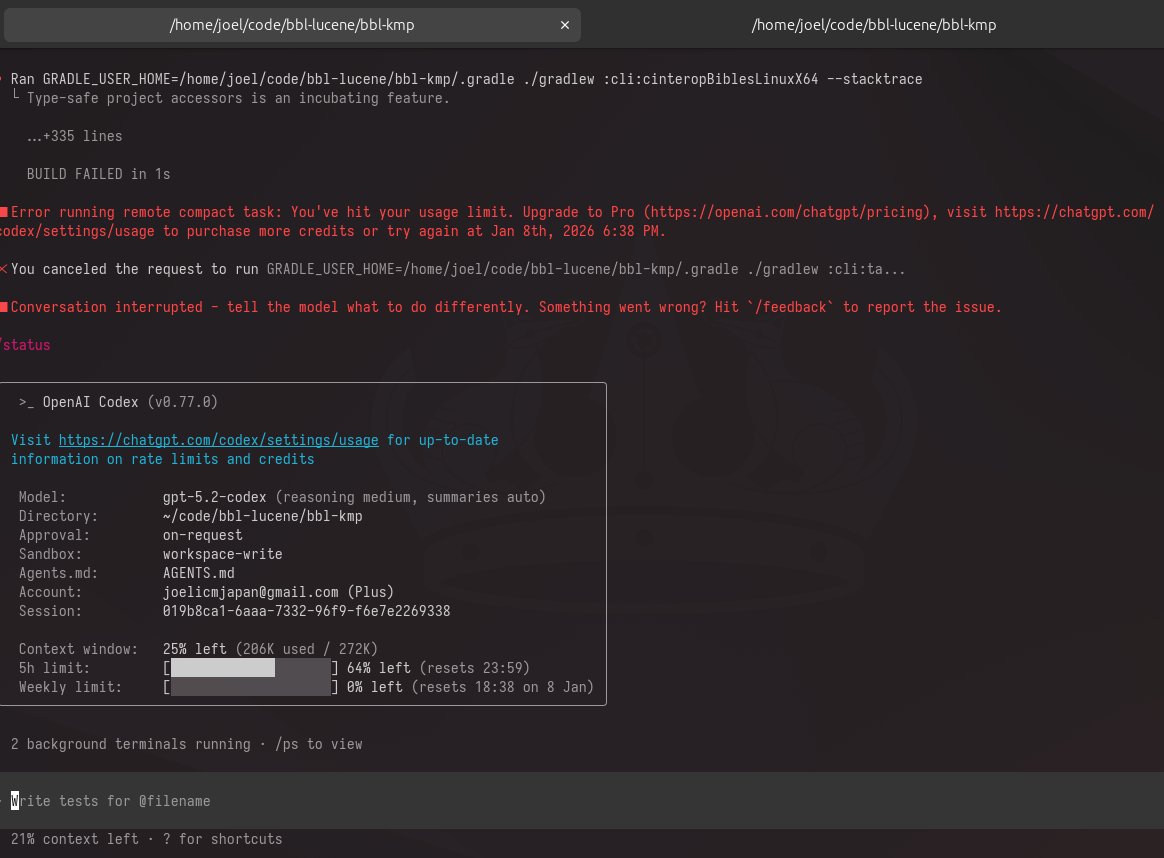
Task: Click '0% left (resets 18:38 on 8 Jan)' text
Action: coord(470,687)
